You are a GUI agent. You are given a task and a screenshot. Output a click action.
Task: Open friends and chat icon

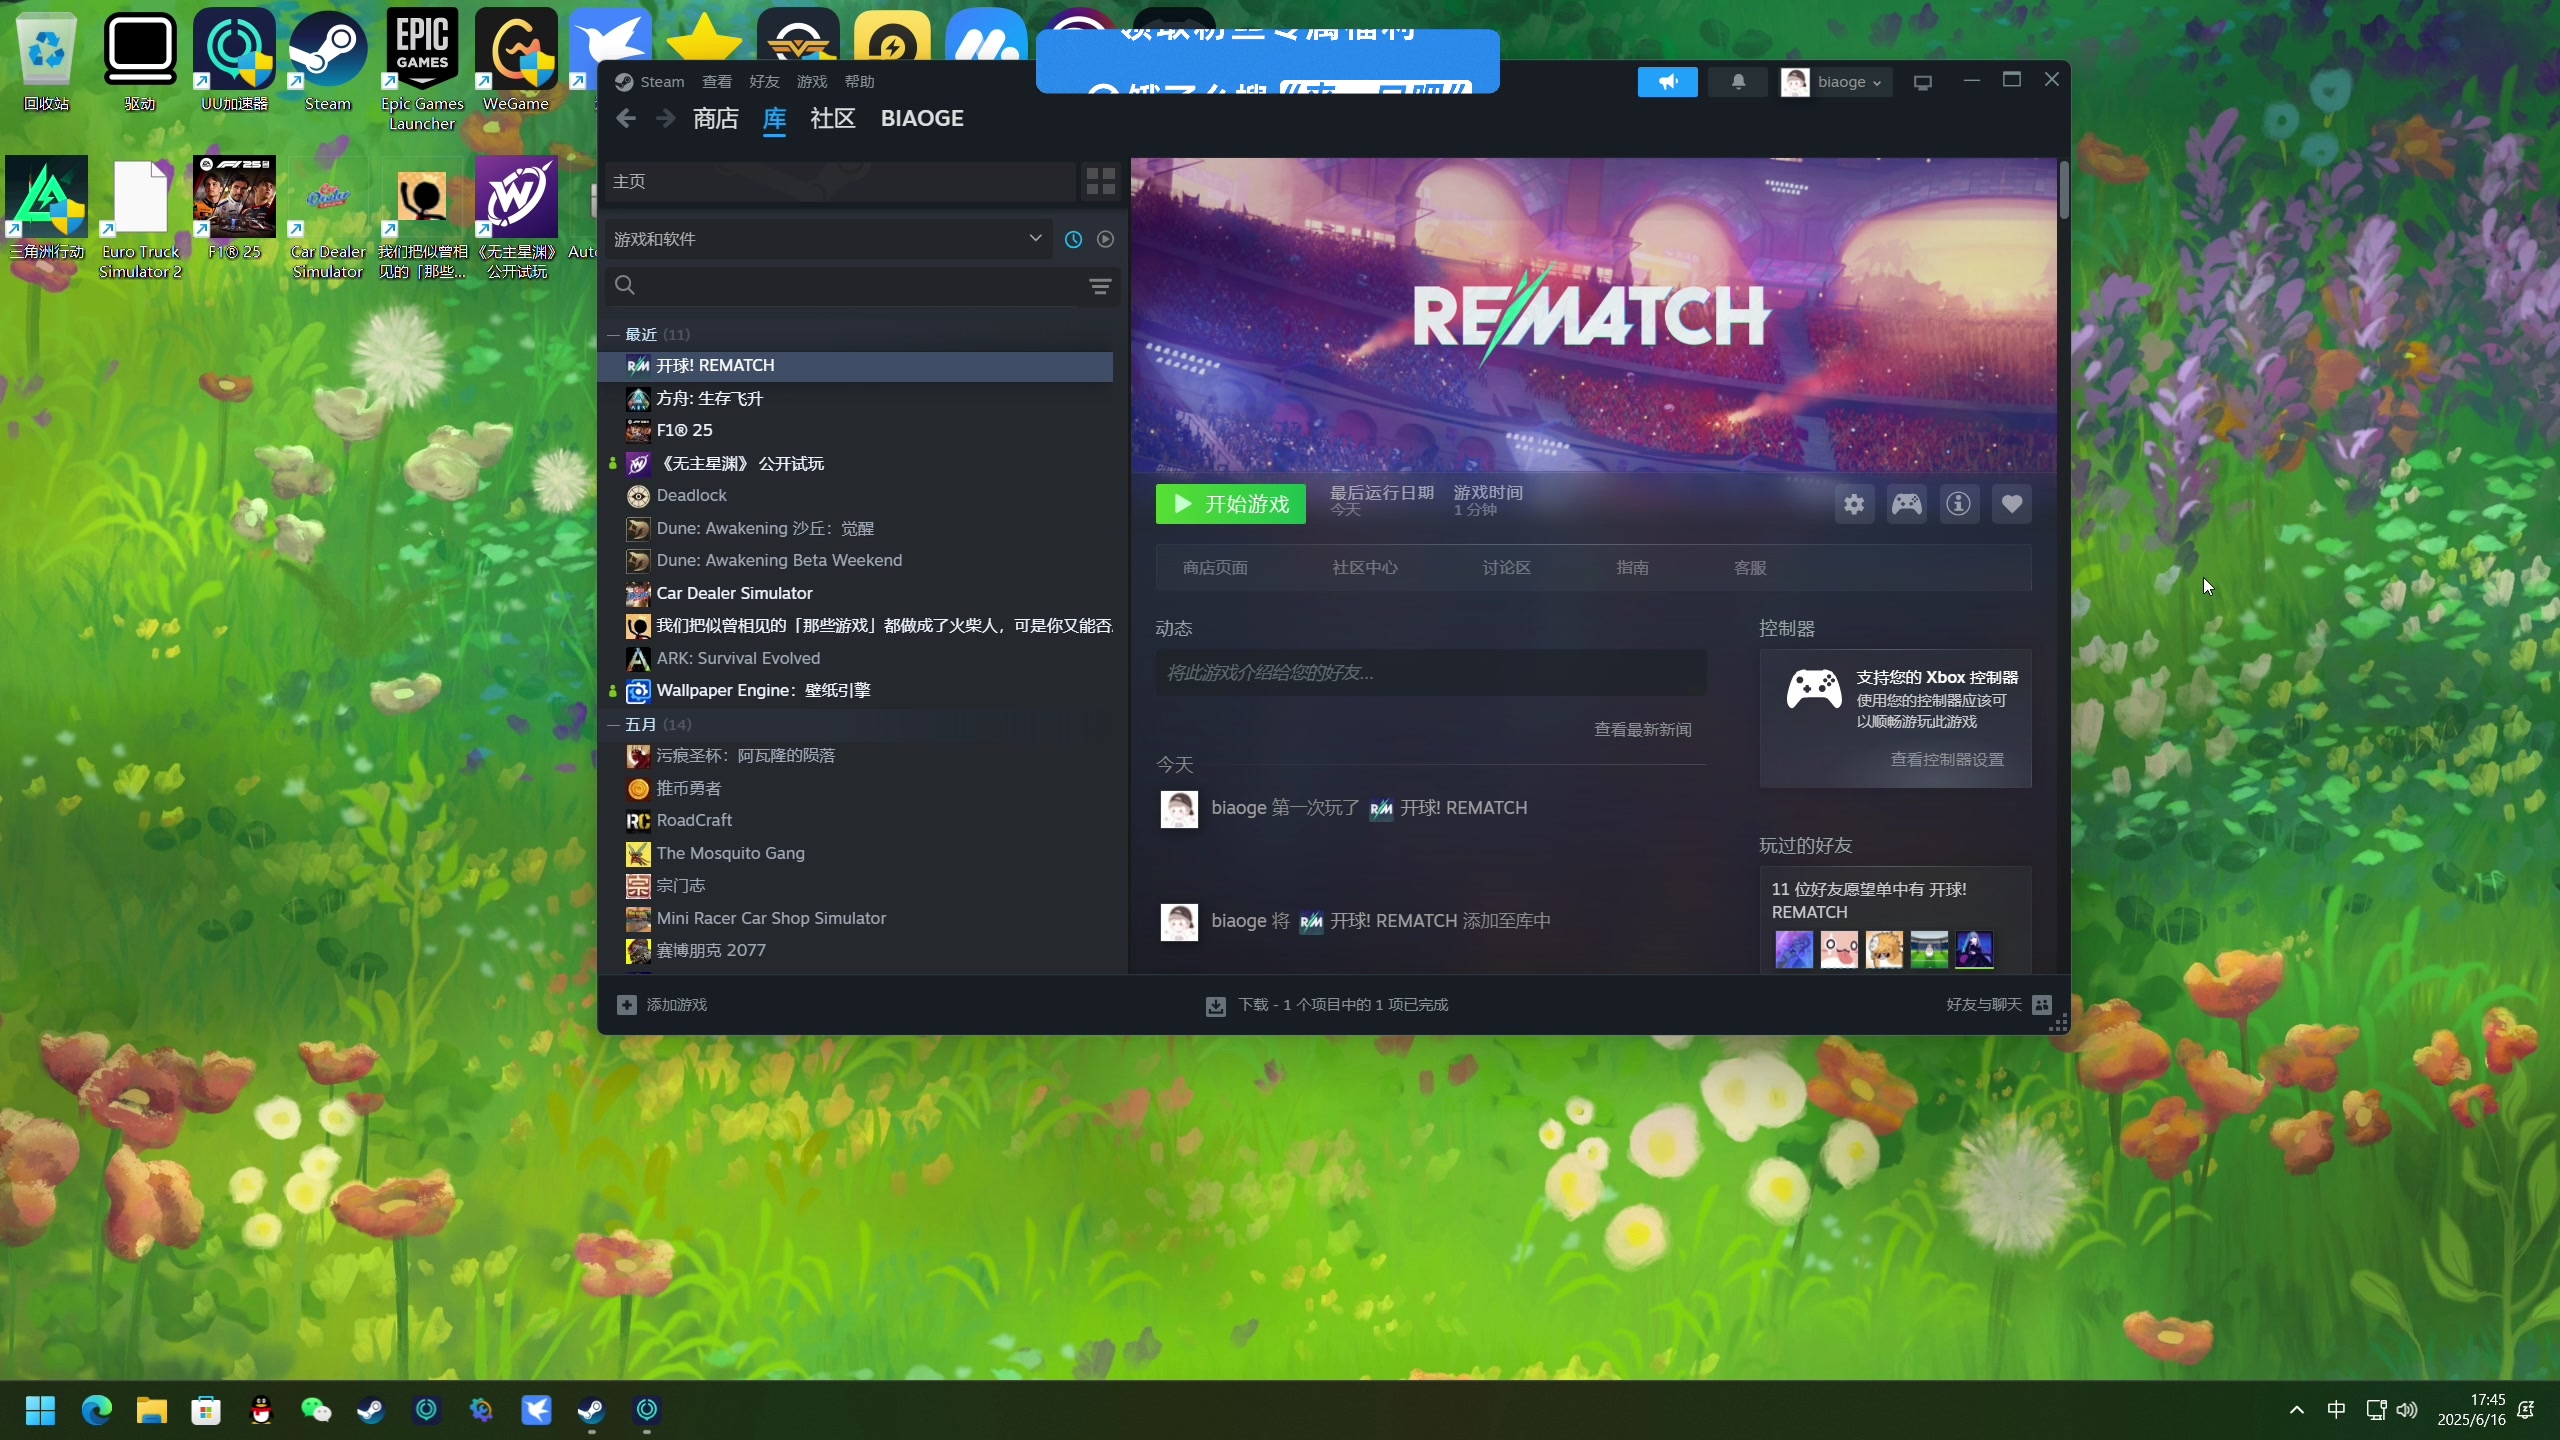2042,1005
